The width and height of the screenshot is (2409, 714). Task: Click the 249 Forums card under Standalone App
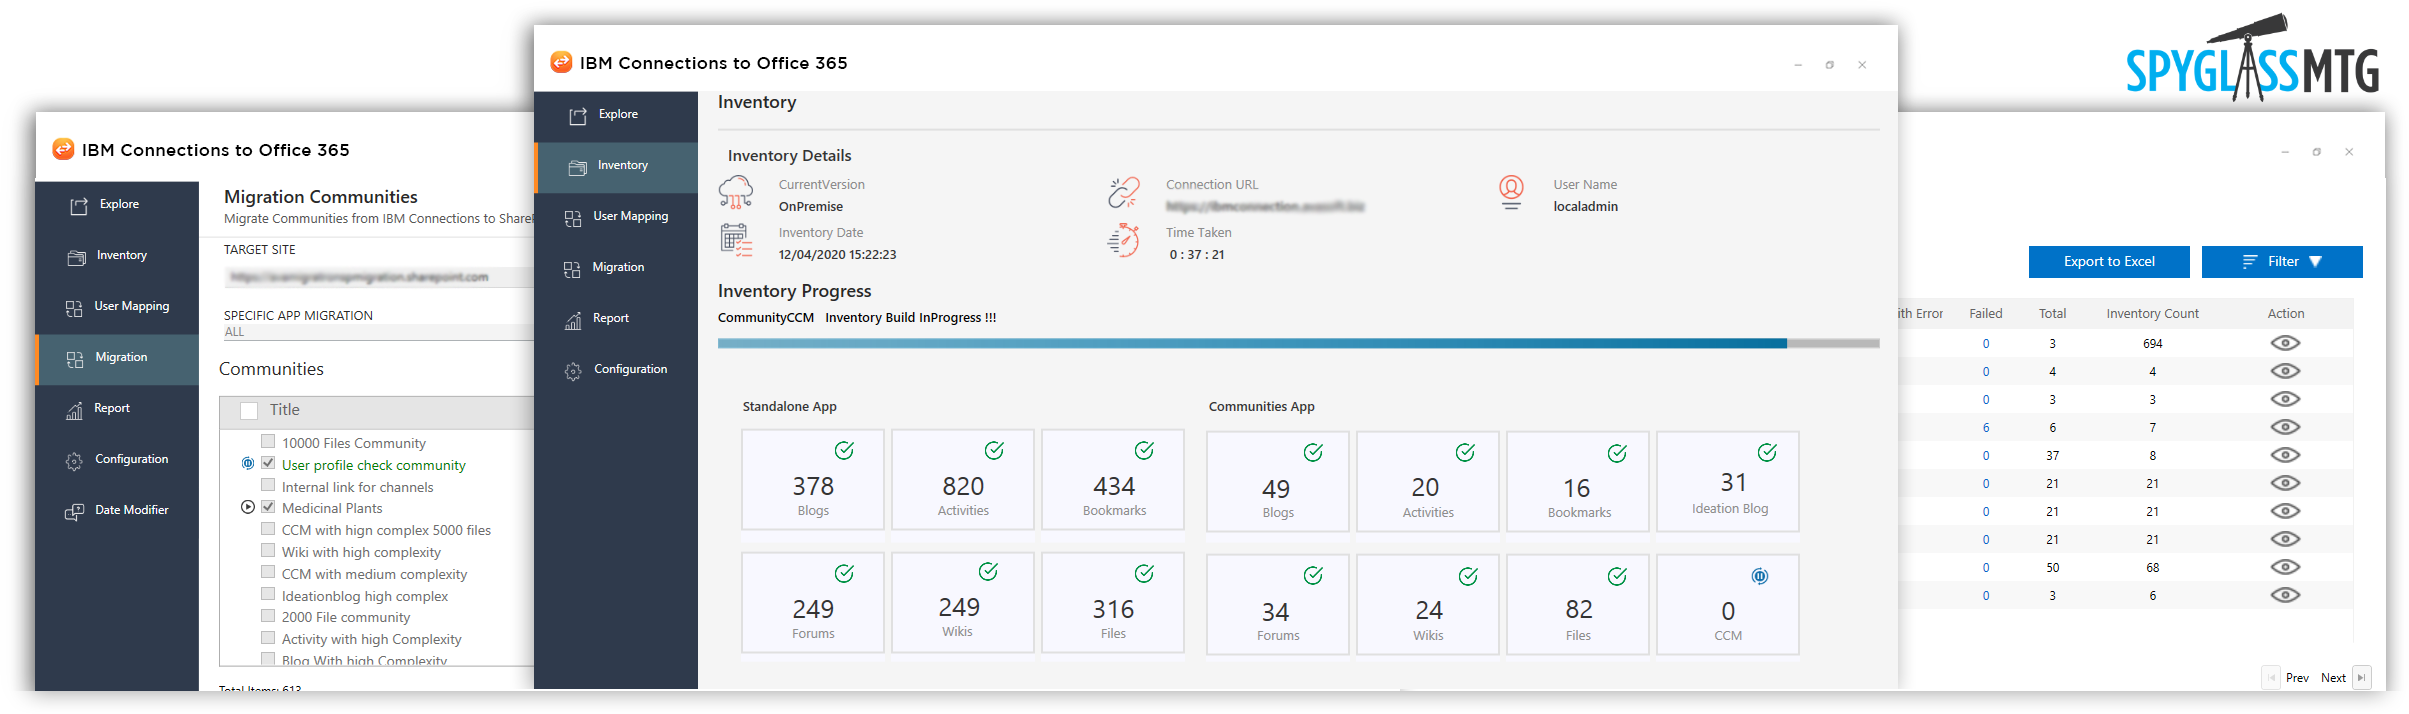coord(813,603)
